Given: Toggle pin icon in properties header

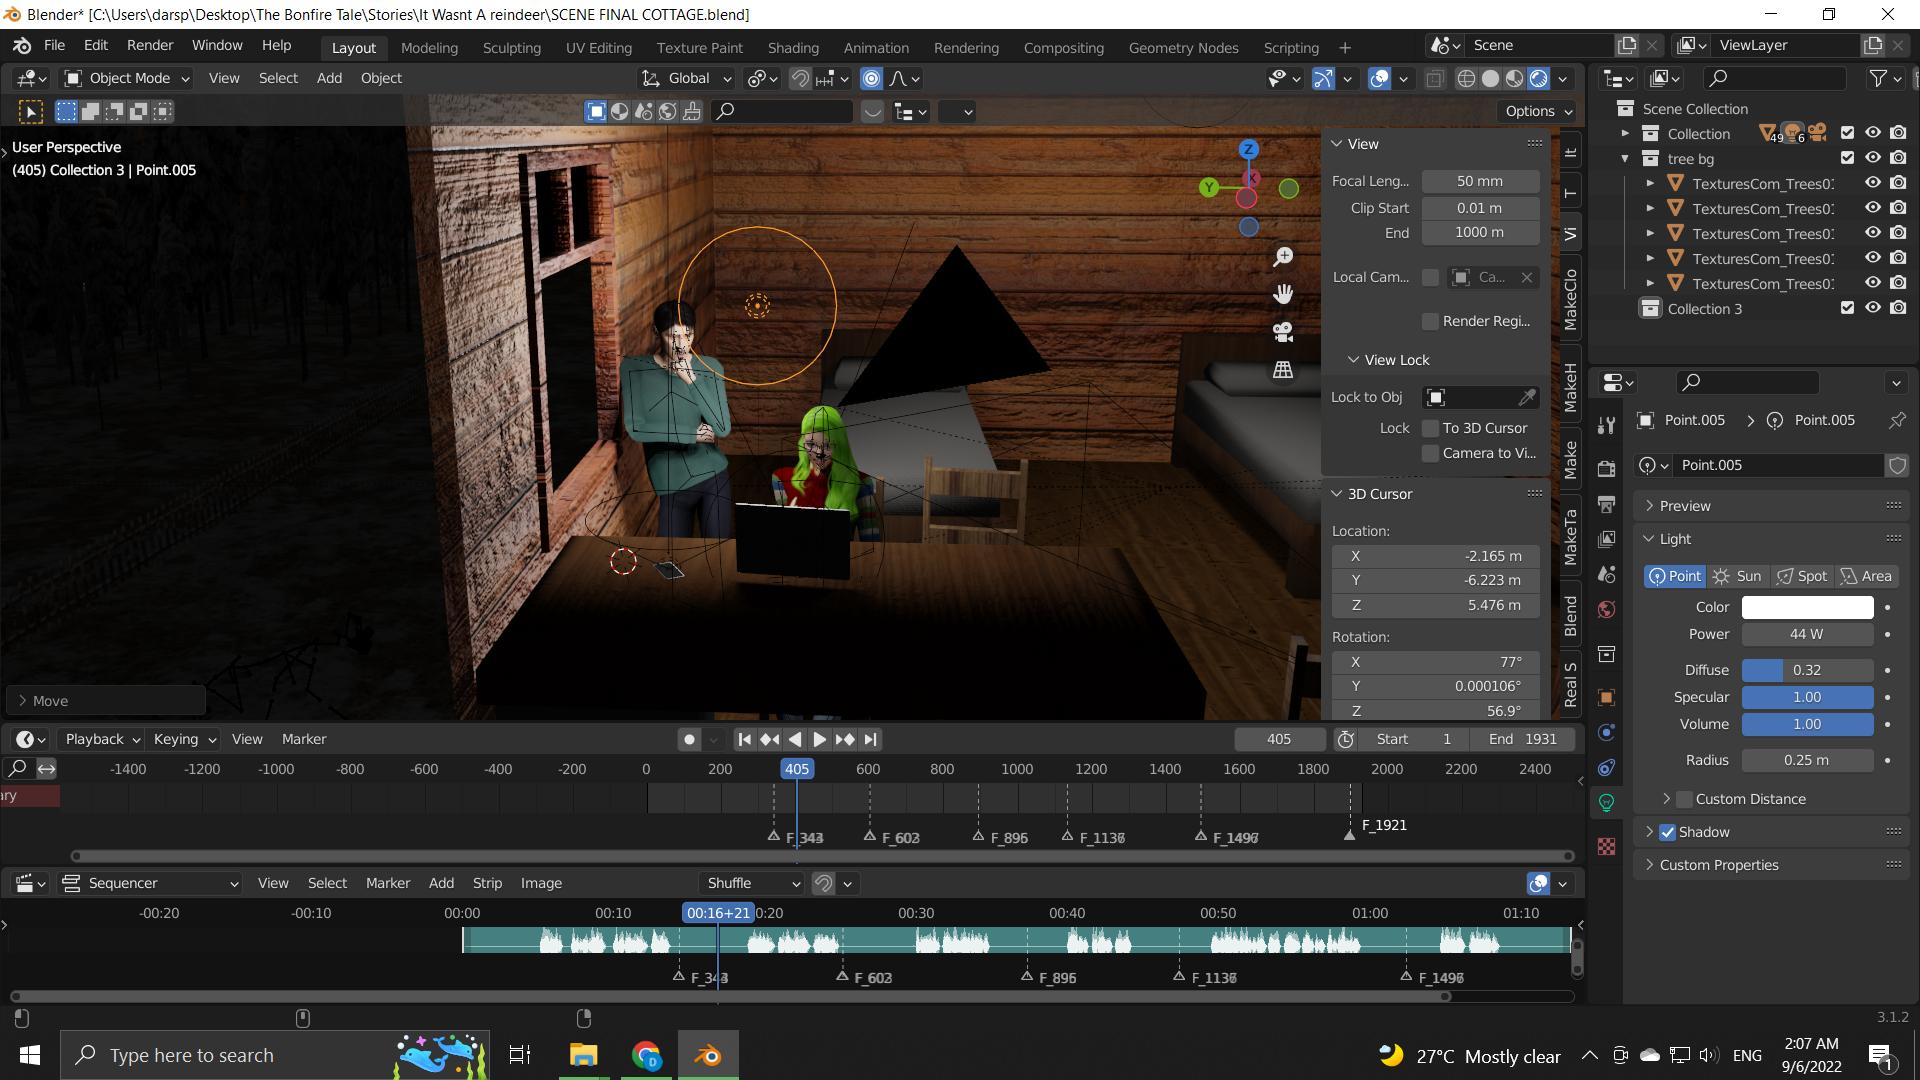Looking at the screenshot, I should click(x=1896, y=421).
